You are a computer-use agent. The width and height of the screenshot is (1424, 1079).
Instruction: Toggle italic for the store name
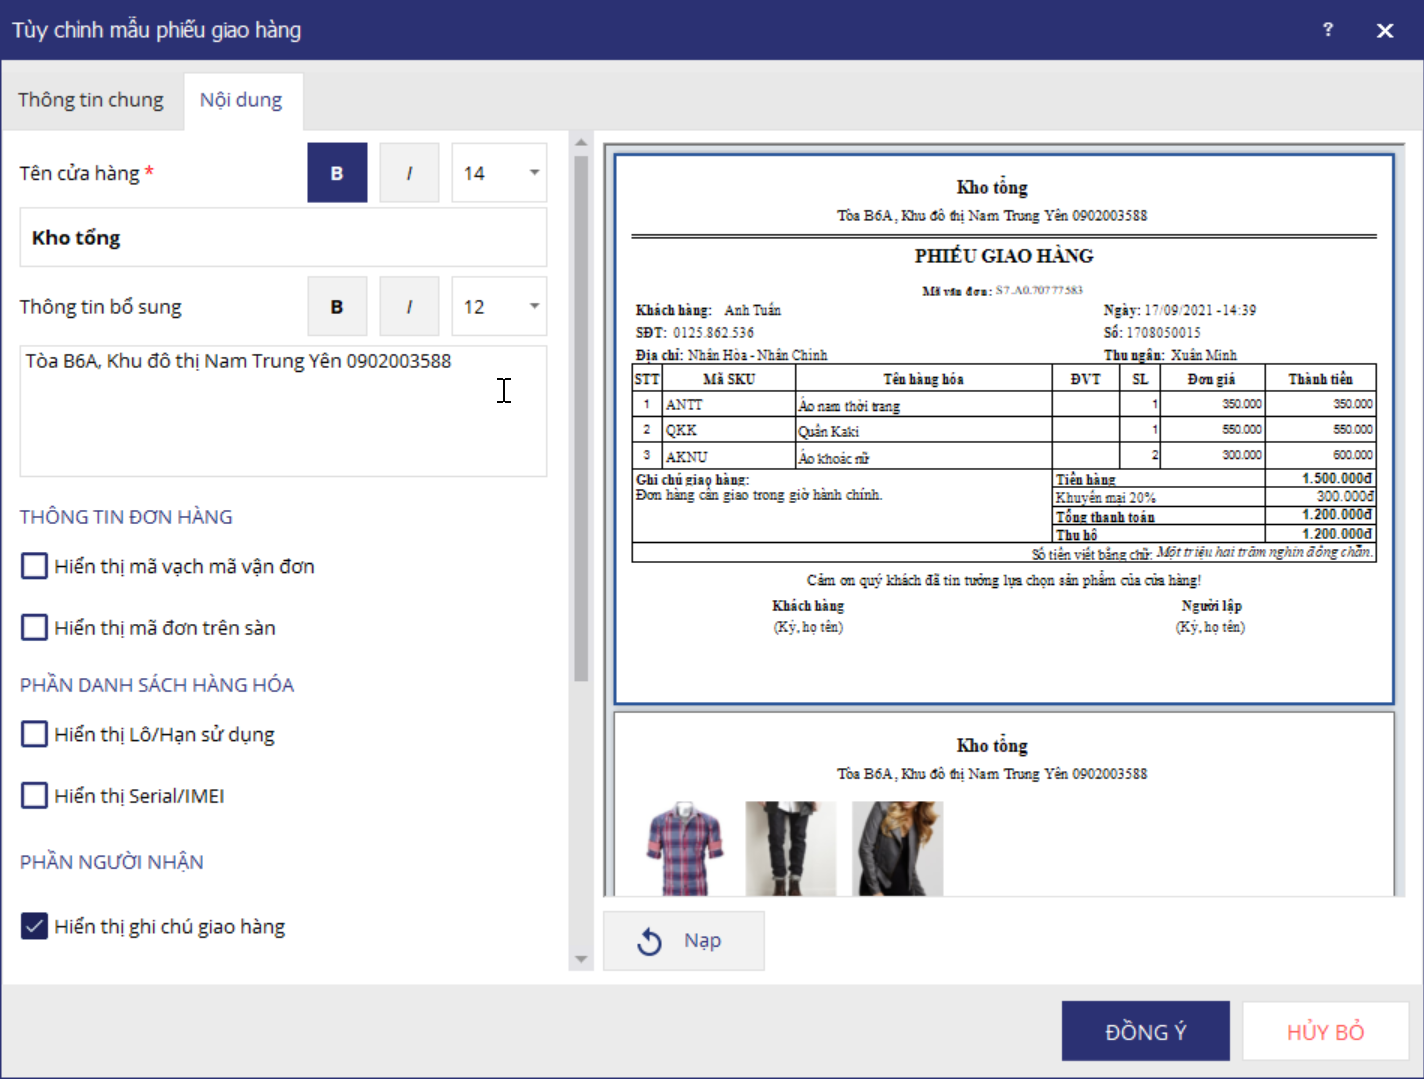(409, 173)
